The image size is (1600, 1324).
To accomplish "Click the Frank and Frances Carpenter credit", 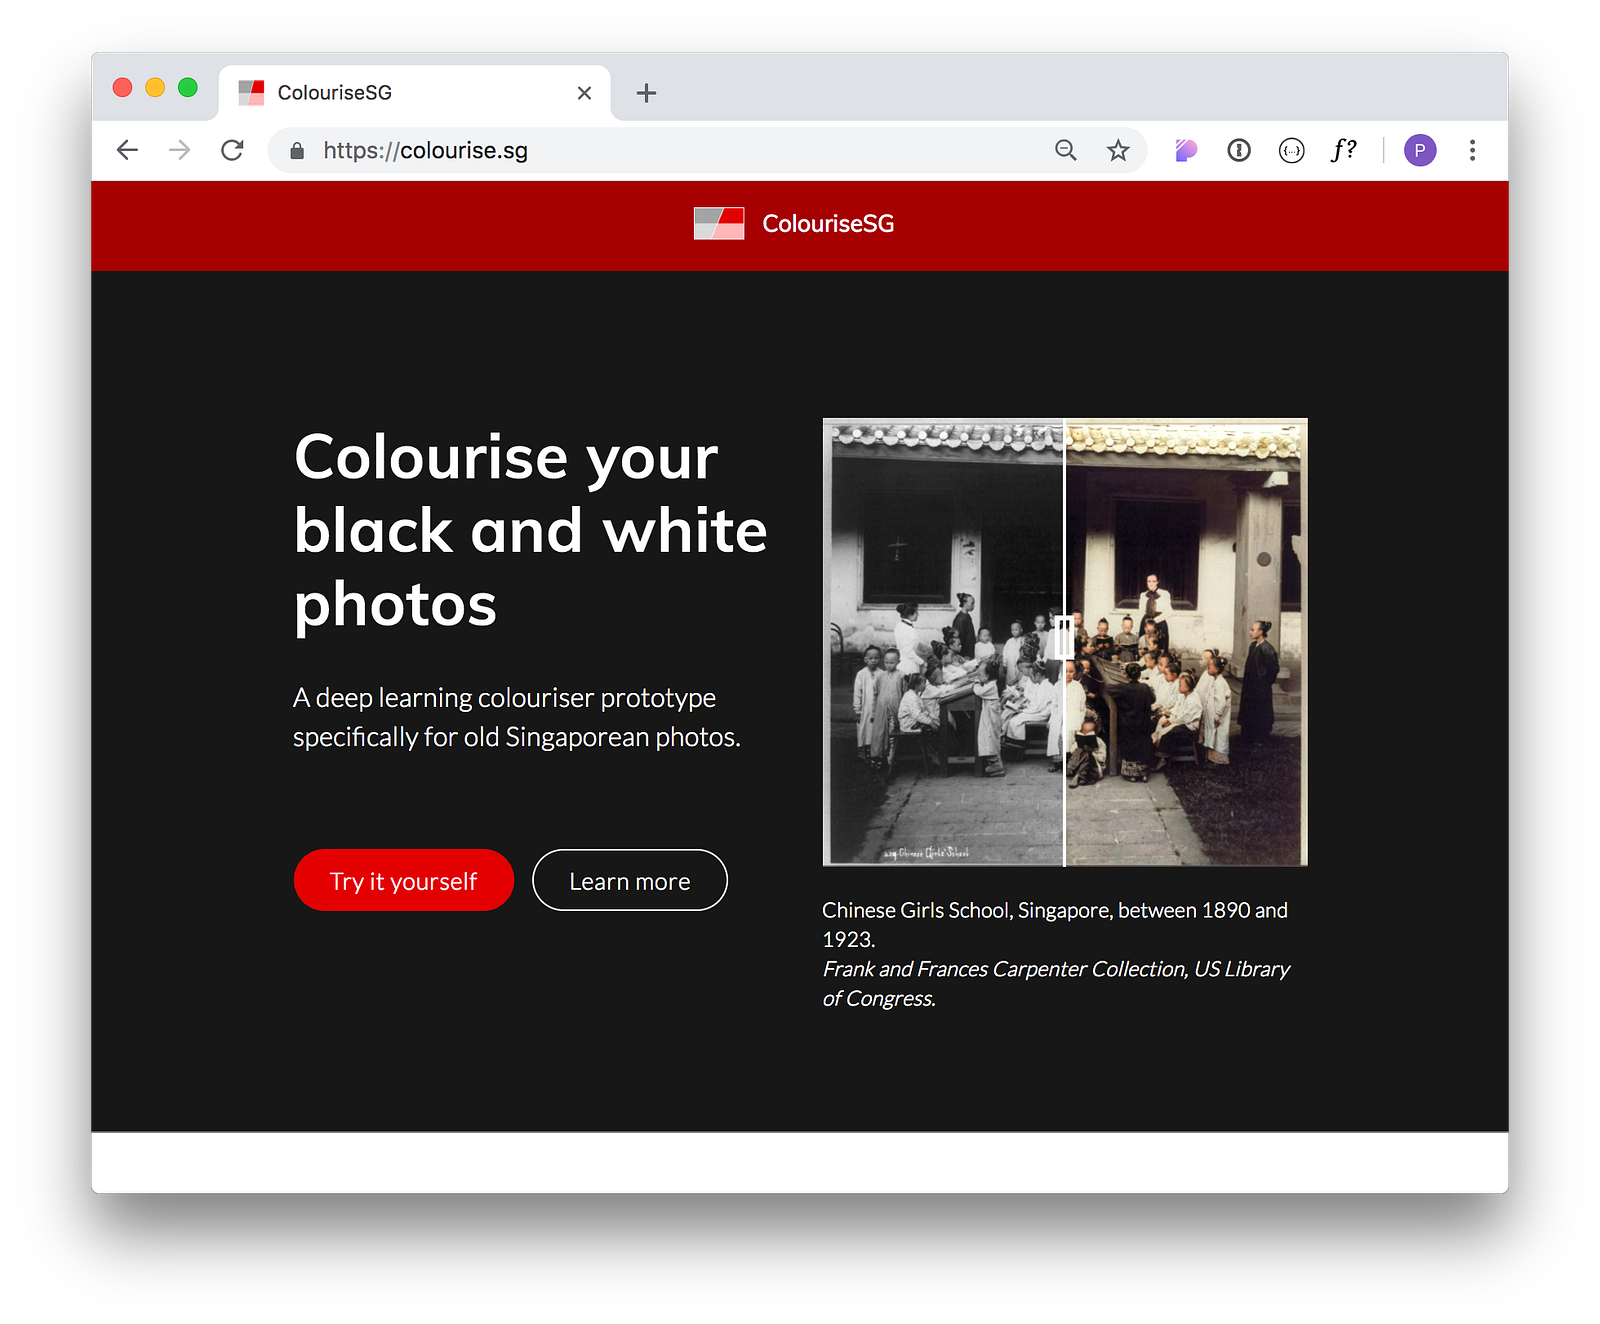I will 1056,984.
